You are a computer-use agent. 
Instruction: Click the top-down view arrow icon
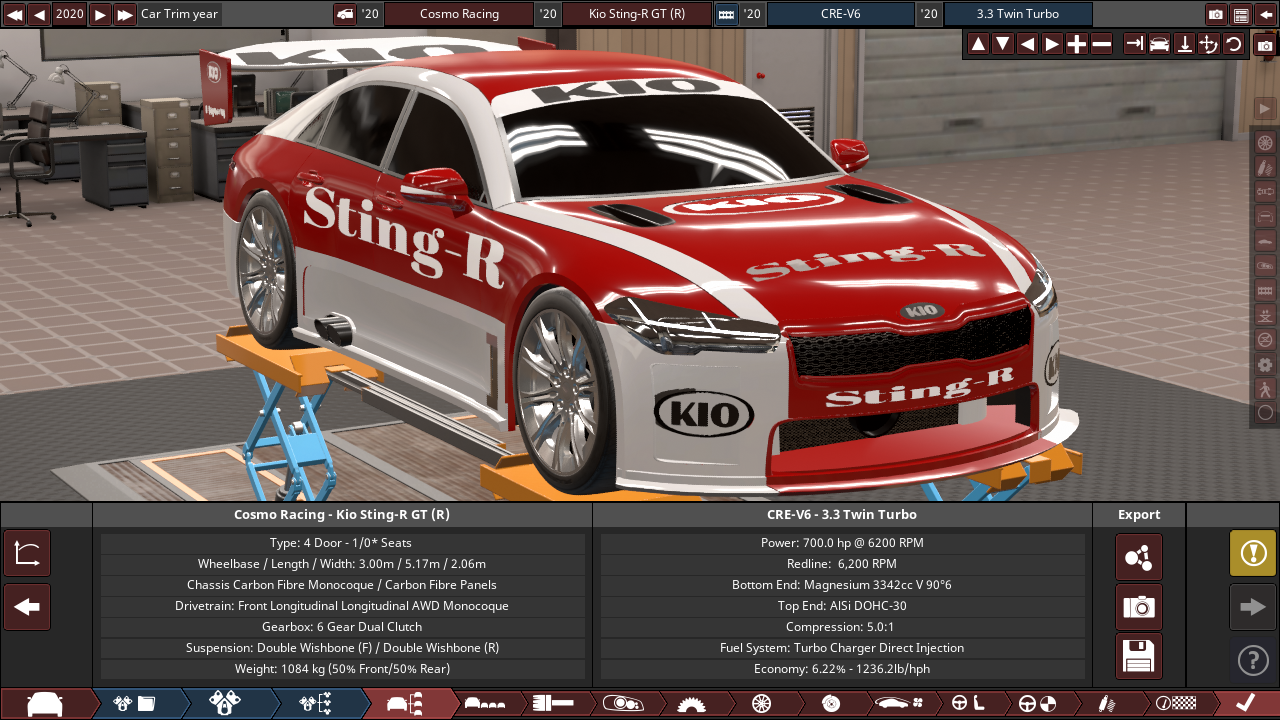tap(1184, 44)
